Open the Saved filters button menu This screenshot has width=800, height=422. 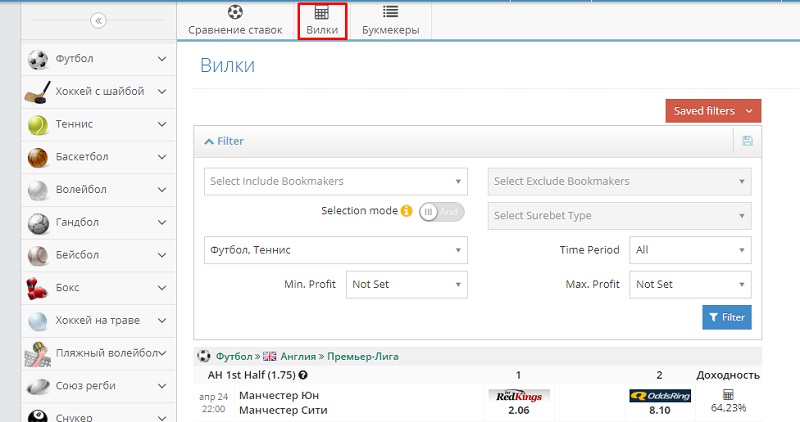click(x=712, y=111)
